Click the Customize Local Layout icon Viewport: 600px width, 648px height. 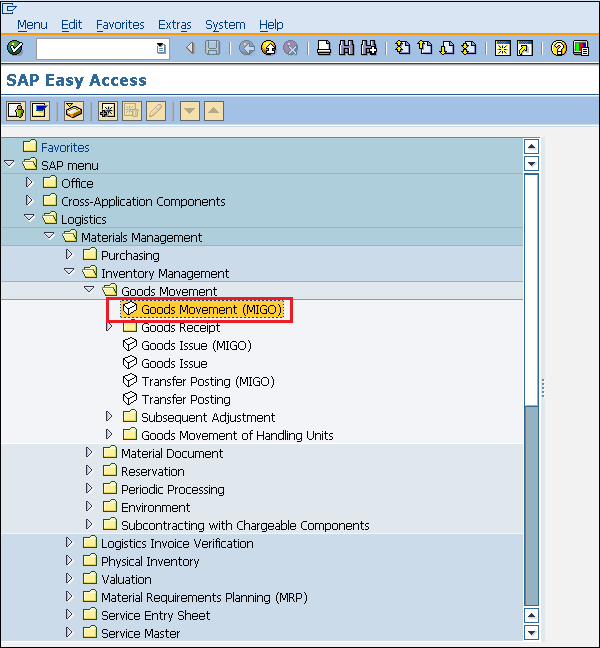click(x=581, y=48)
